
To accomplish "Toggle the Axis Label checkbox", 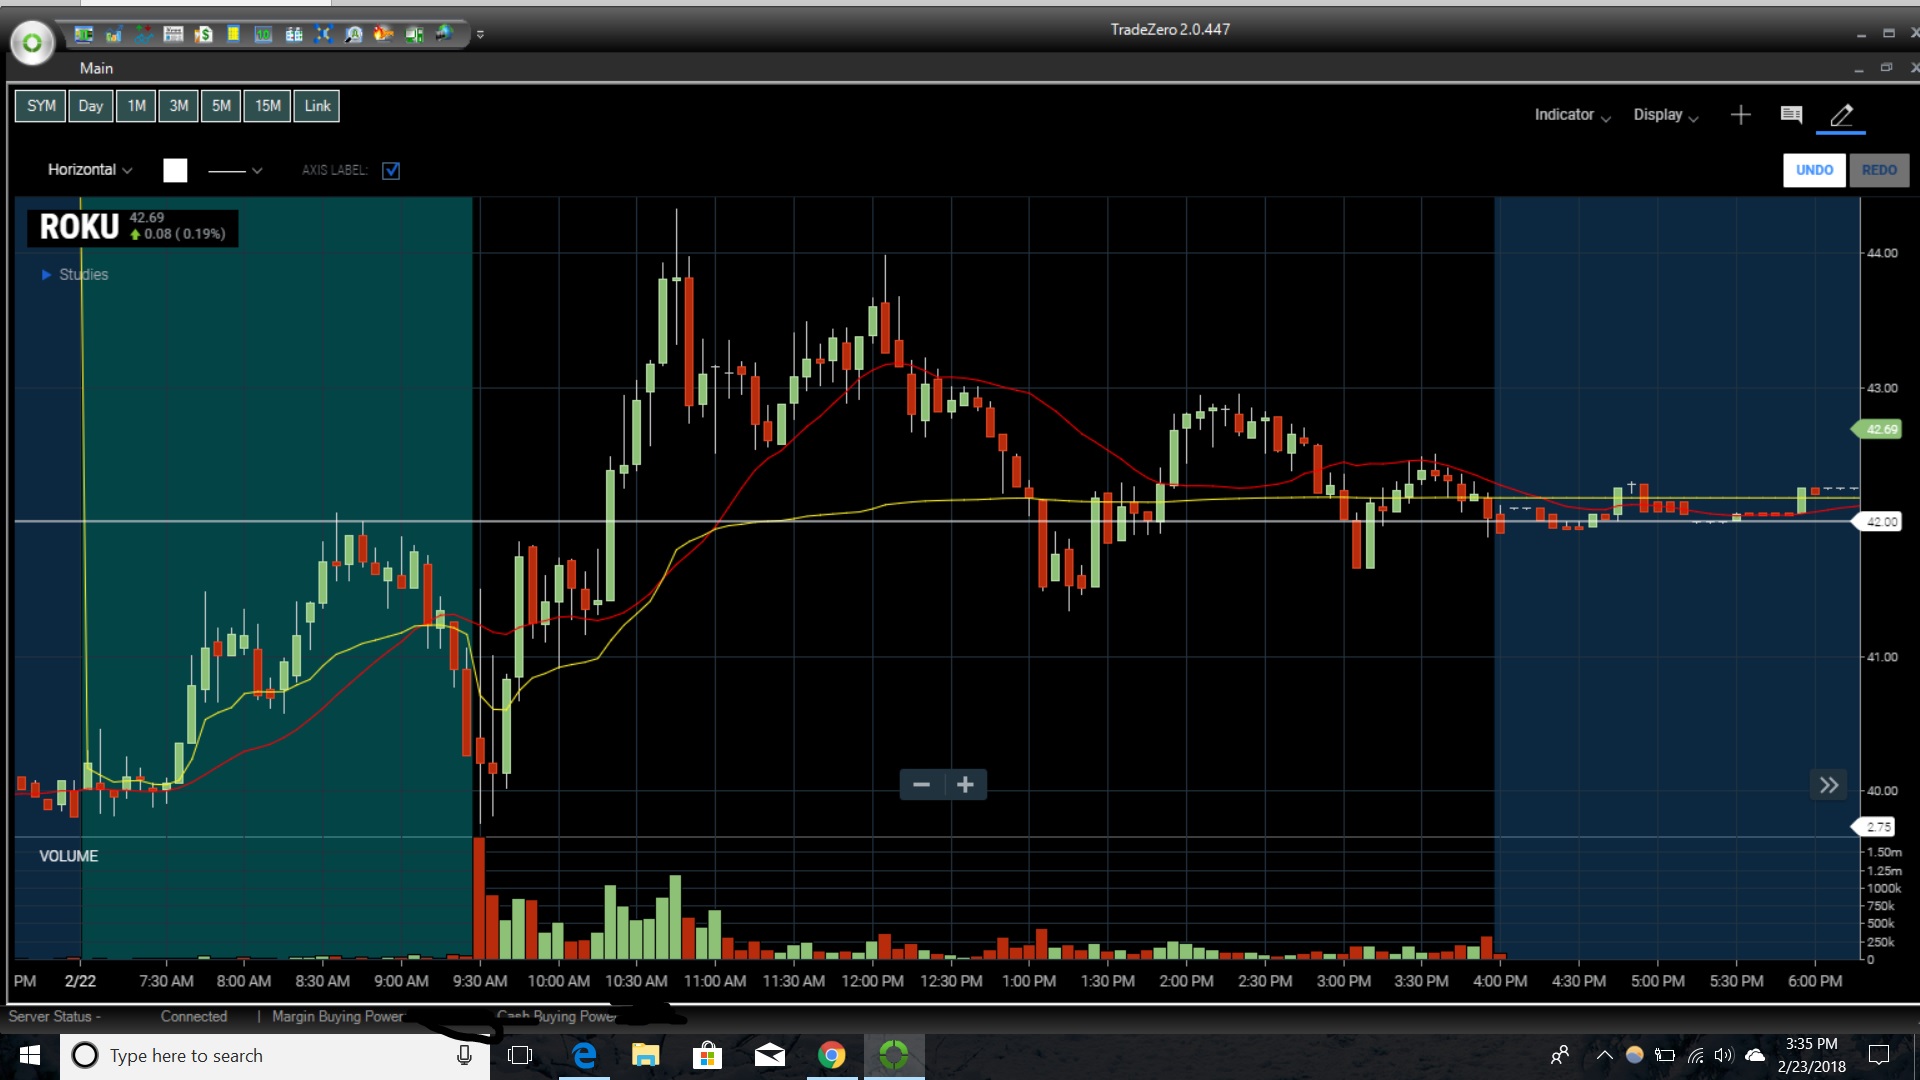I will (x=391, y=170).
